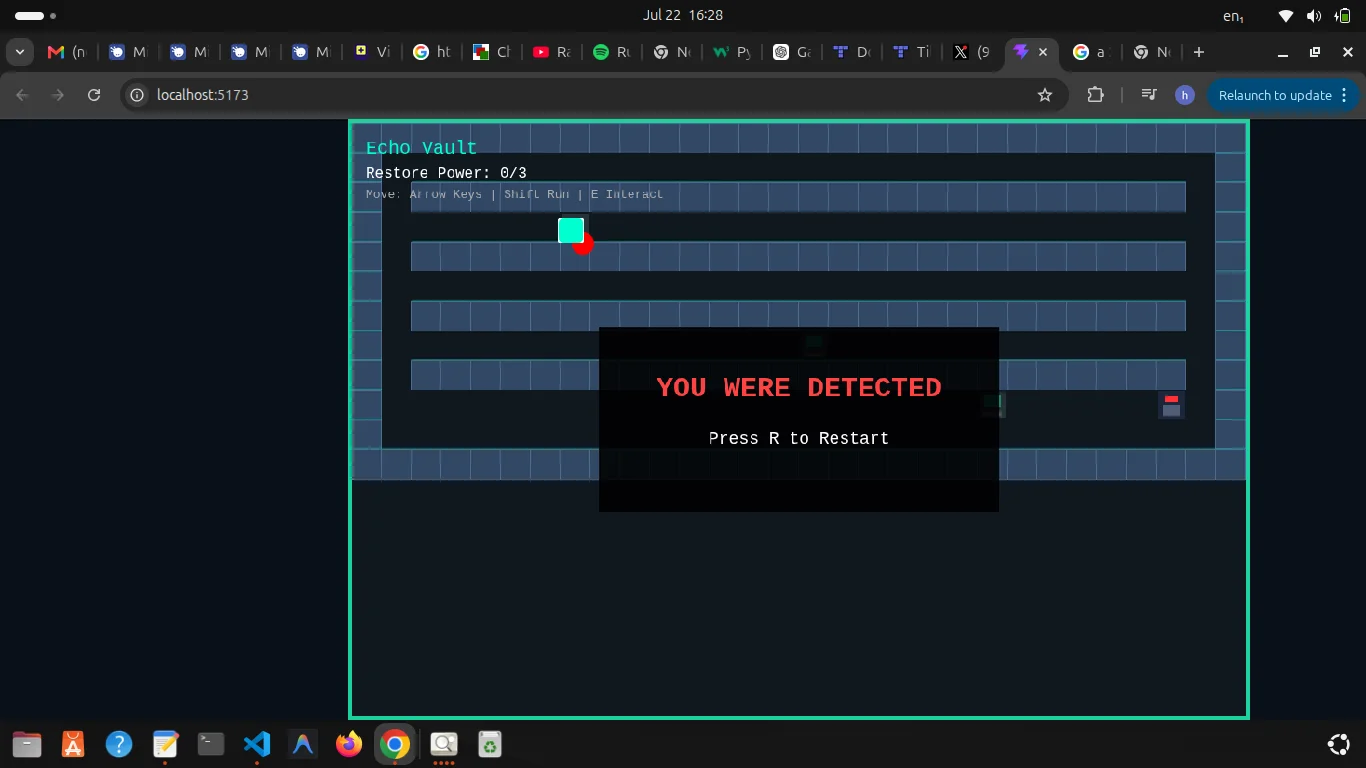
Task: Open the battery status icon
Action: click(1341, 15)
